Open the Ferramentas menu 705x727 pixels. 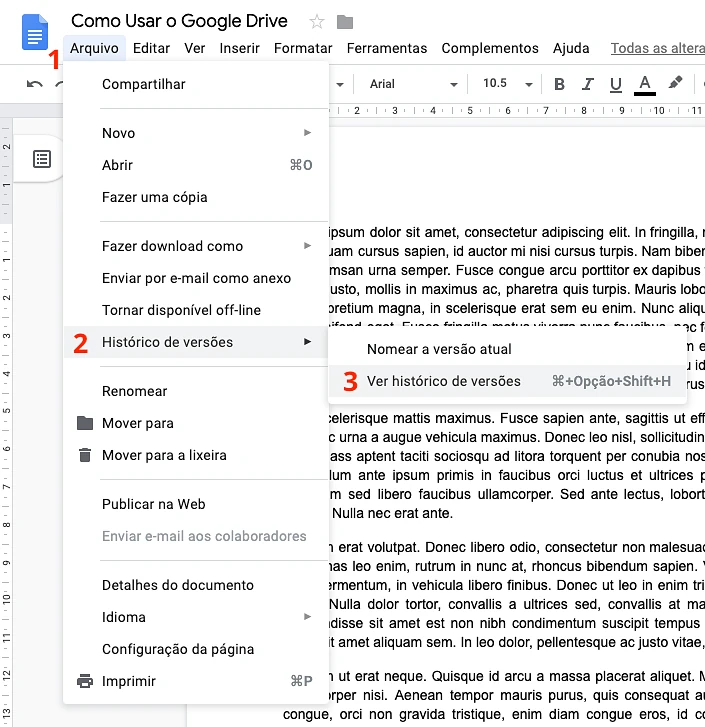coord(387,48)
